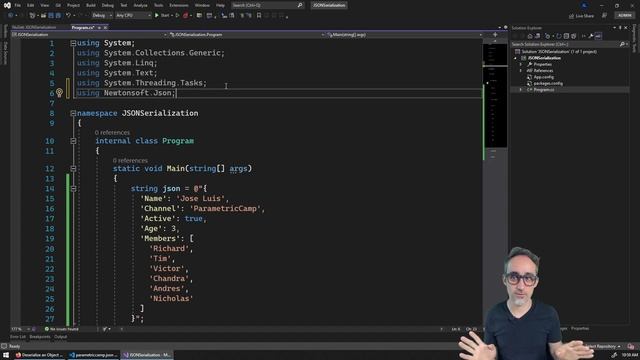Click the Hot Reload flame icon

tap(186, 16)
